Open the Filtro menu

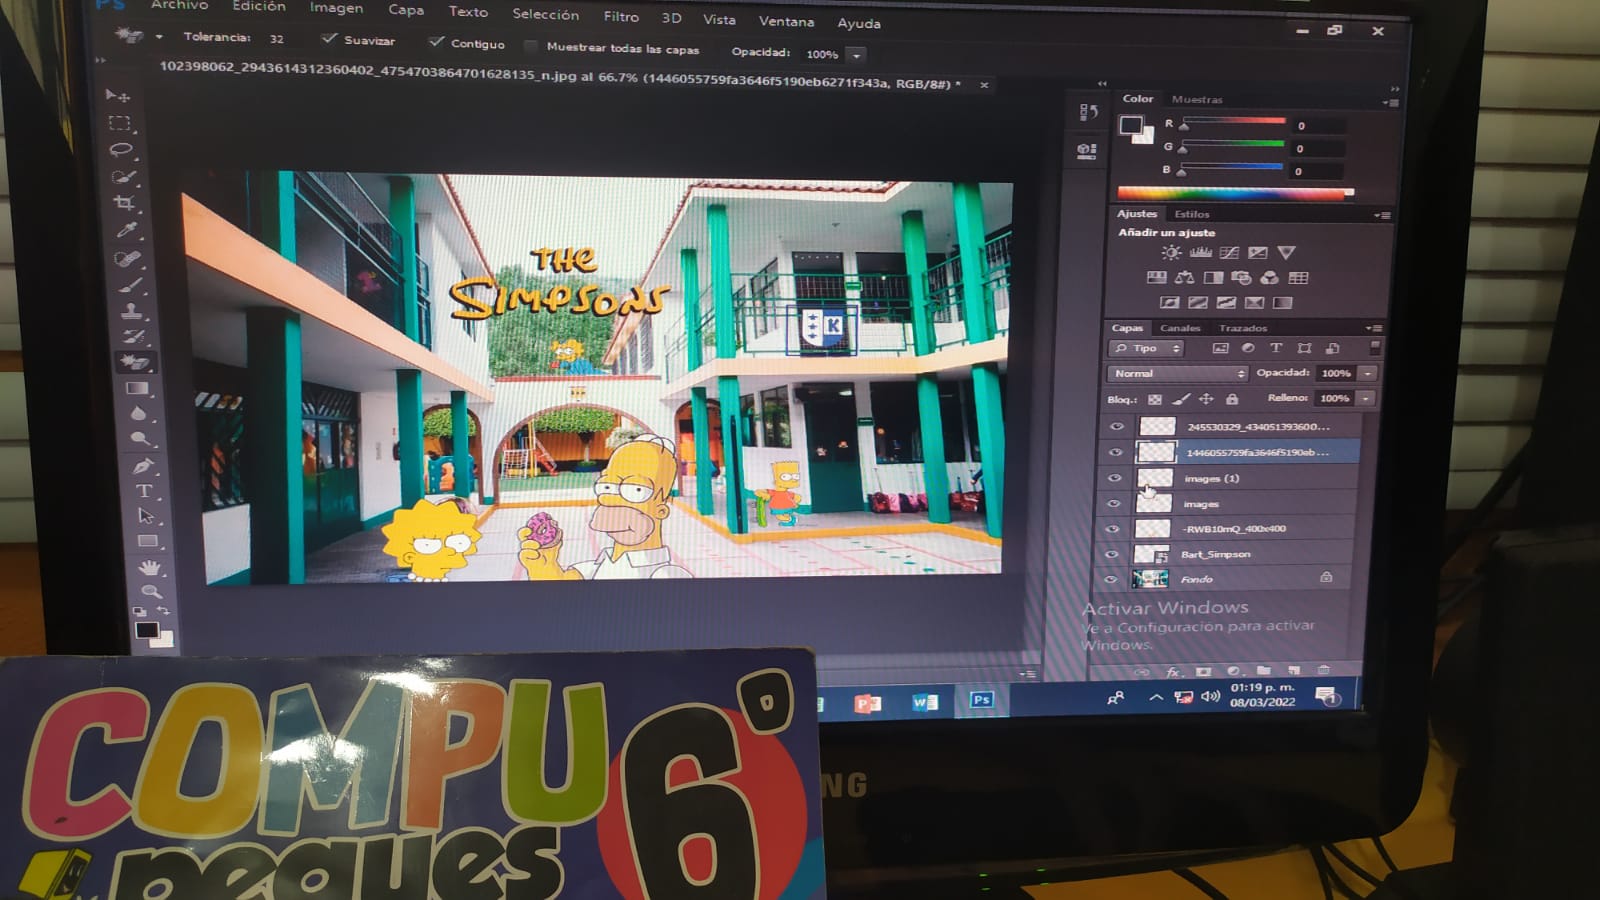click(x=620, y=17)
